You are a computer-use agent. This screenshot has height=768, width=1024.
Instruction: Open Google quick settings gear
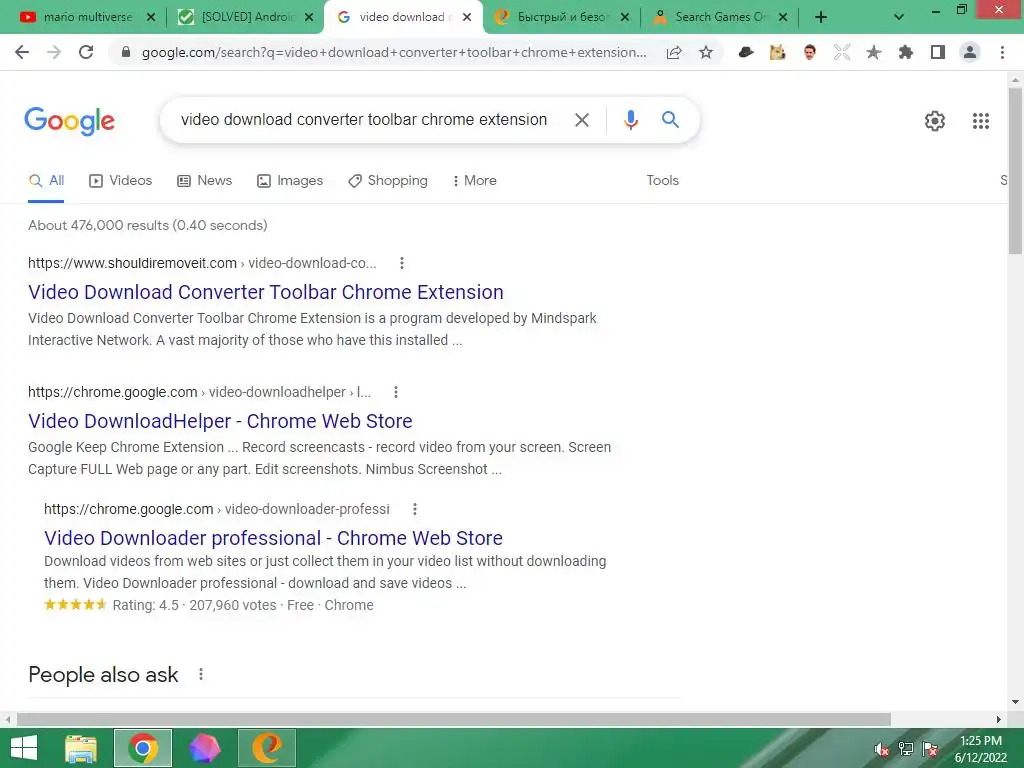pyautogui.click(x=935, y=121)
